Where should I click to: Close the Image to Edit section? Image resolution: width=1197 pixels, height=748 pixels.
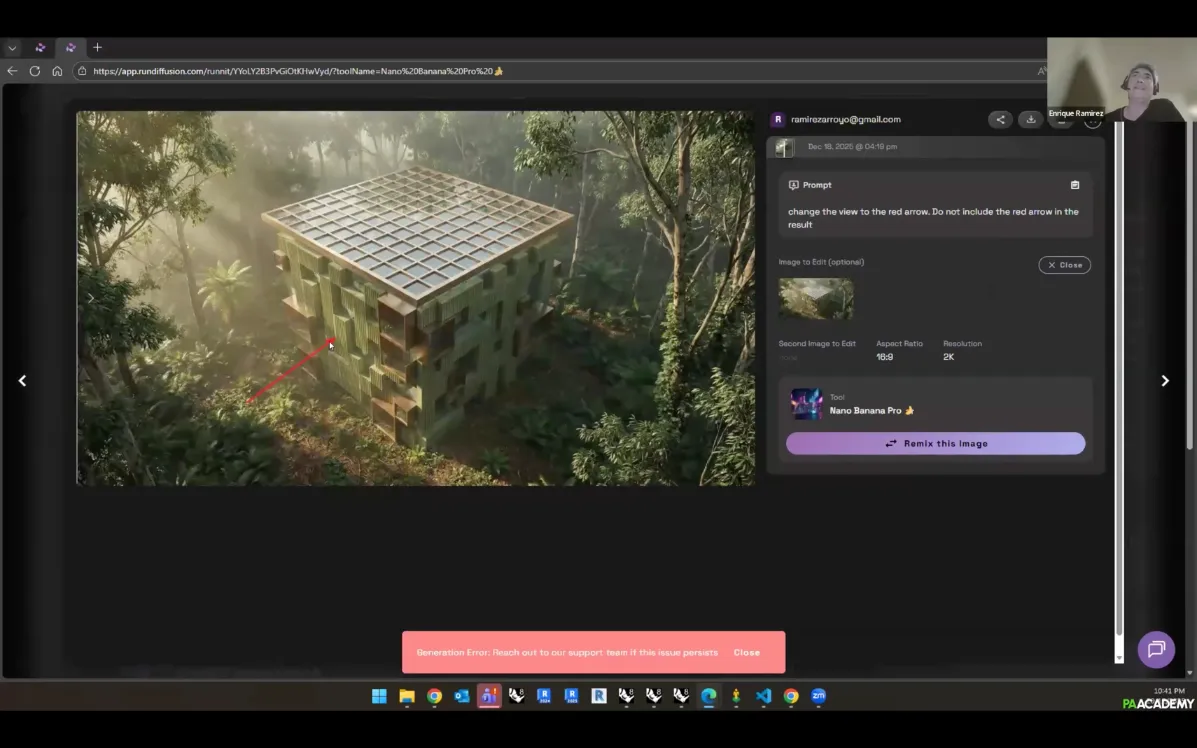click(1064, 265)
